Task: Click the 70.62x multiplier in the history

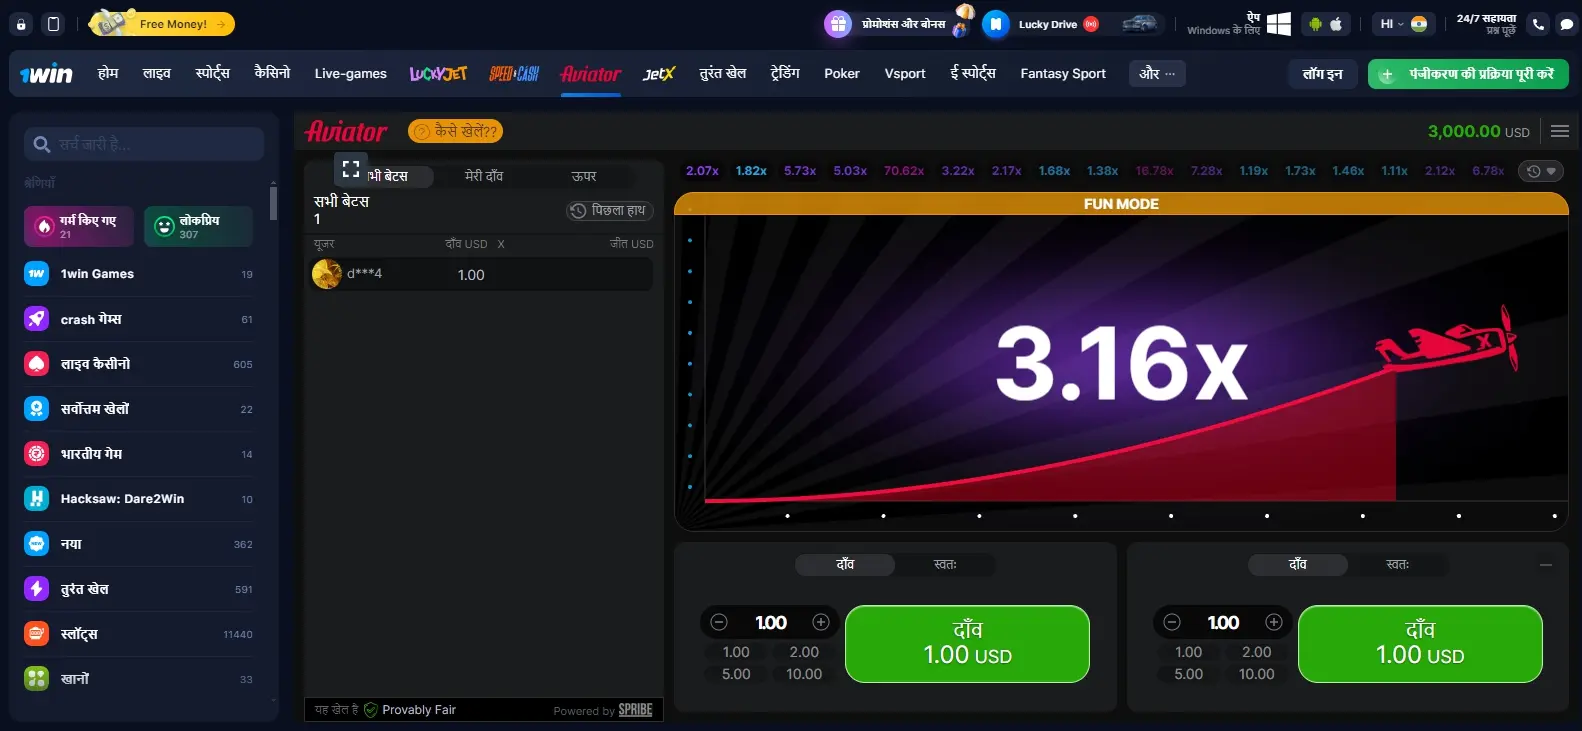Action: [x=904, y=171]
